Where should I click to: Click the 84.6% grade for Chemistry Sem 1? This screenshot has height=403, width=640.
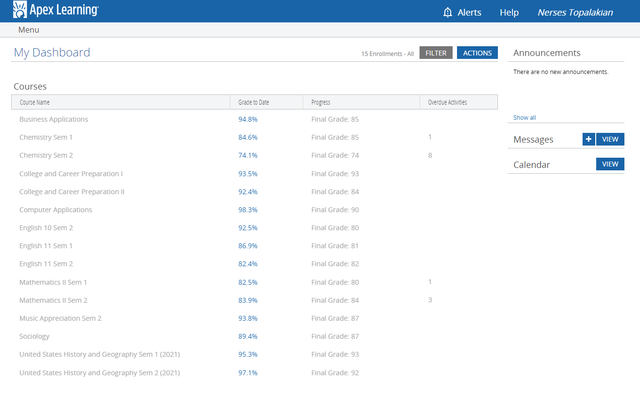pos(248,137)
